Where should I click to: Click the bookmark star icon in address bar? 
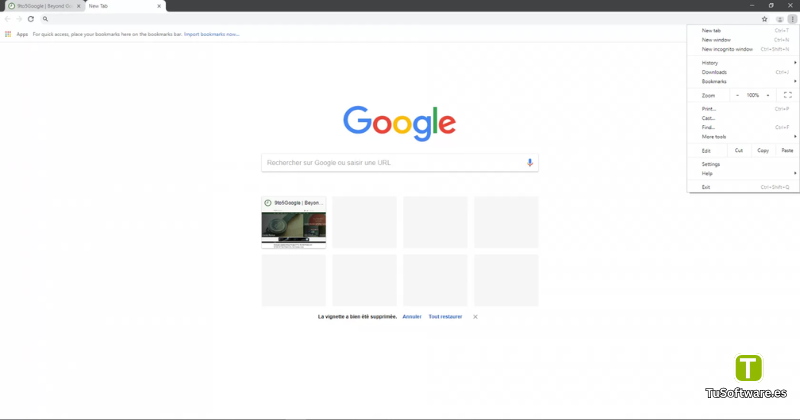click(764, 19)
